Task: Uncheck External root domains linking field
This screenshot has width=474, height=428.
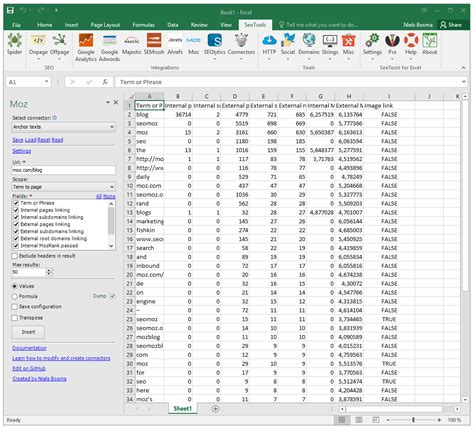Action: point(16,239)
